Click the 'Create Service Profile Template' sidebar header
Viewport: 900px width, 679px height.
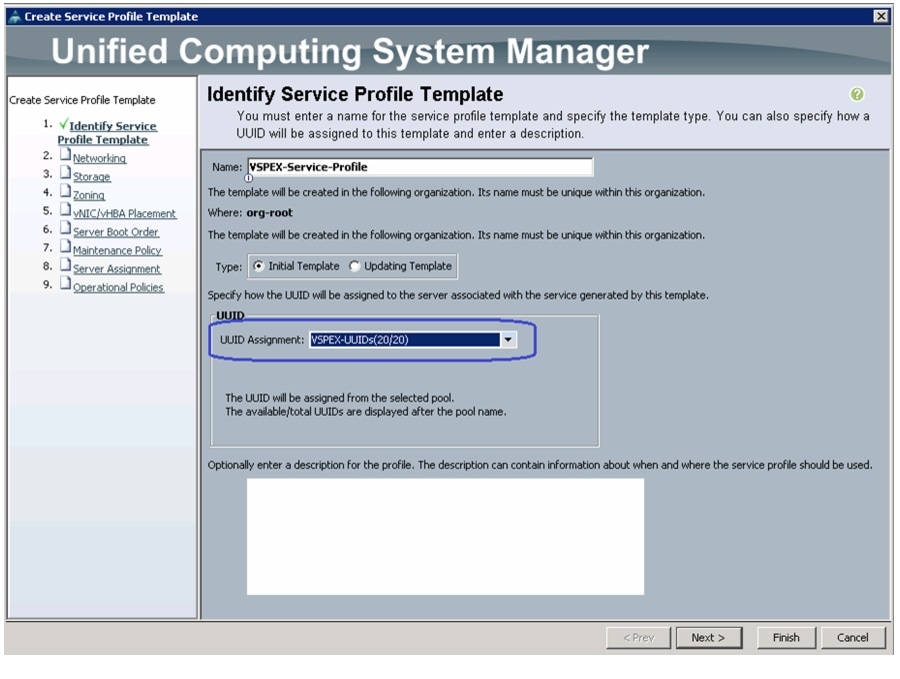click(82, 100)
